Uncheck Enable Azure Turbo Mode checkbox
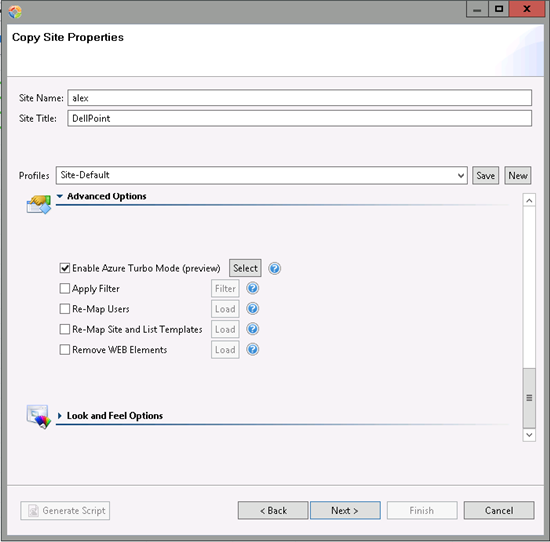The width and height of the screenshot is (550, 542). (65, 268)
